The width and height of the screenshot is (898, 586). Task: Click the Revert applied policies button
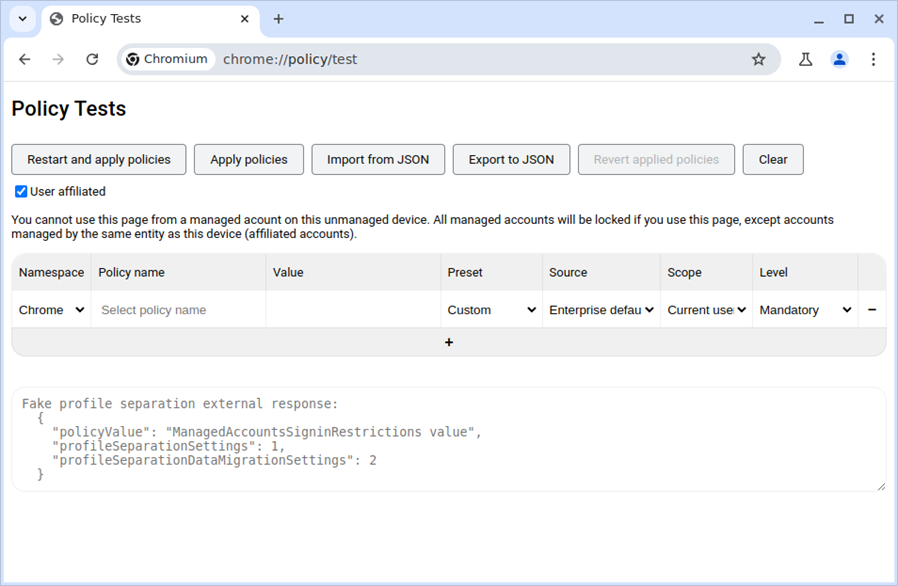[656, 159]
